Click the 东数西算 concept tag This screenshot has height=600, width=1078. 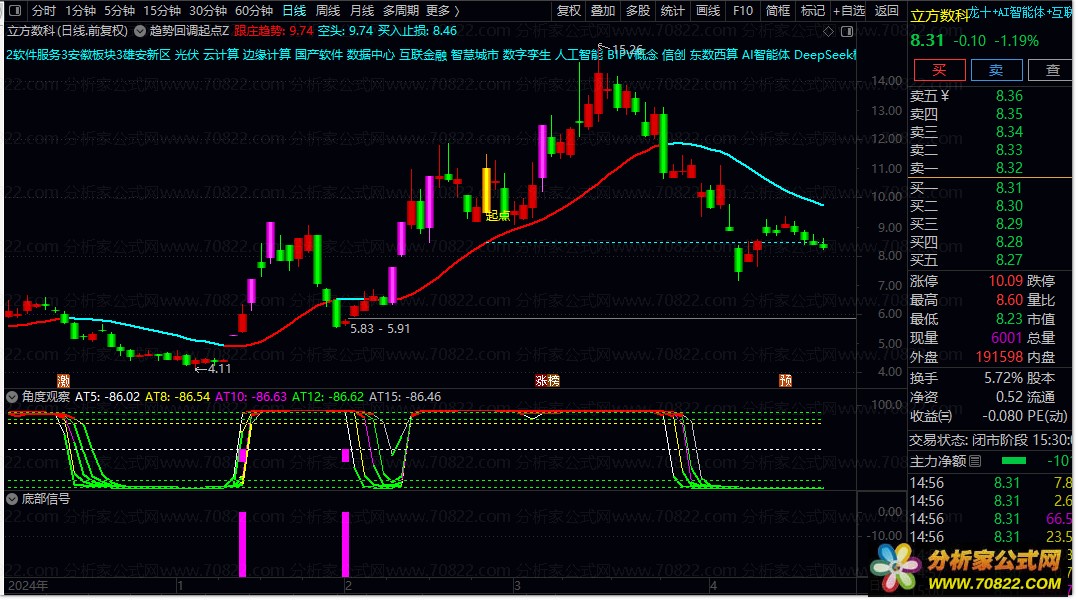click(x=714, y=55)
